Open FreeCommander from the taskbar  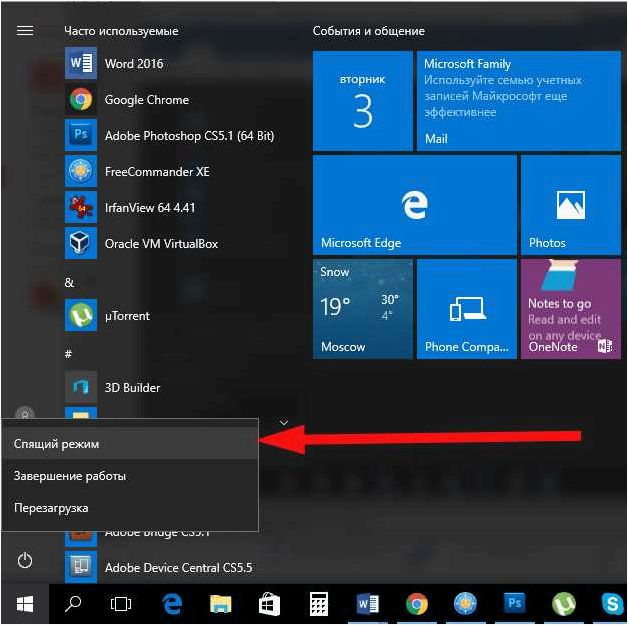[465, 604]
